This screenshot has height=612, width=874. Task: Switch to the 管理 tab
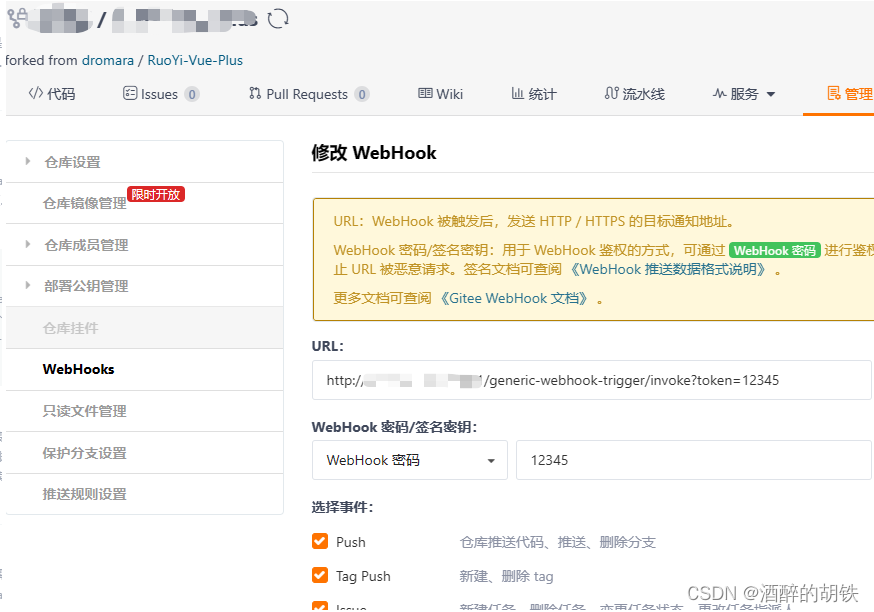click(x=851, y=93)
